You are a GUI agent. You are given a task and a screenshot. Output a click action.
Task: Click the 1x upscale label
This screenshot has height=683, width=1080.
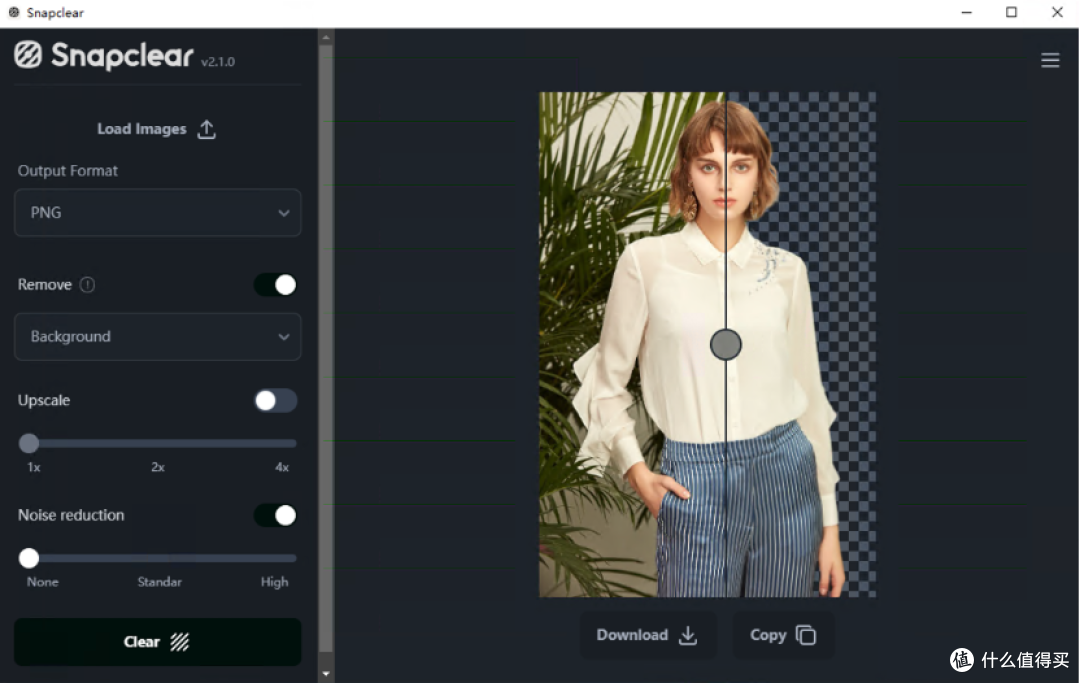[34, 467]
